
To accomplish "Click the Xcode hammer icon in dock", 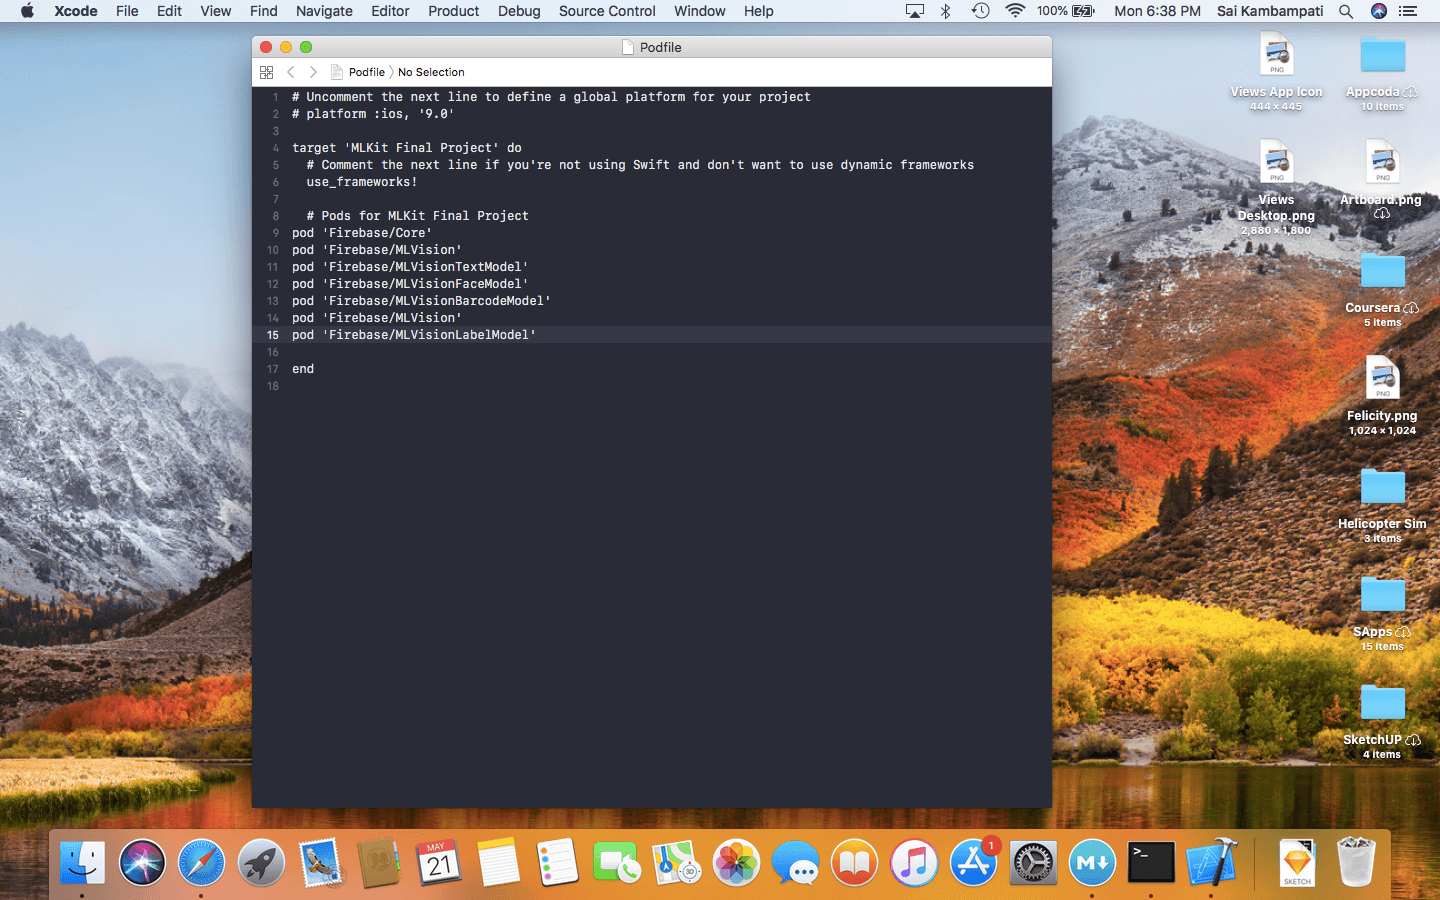I will coord(1211,862).
